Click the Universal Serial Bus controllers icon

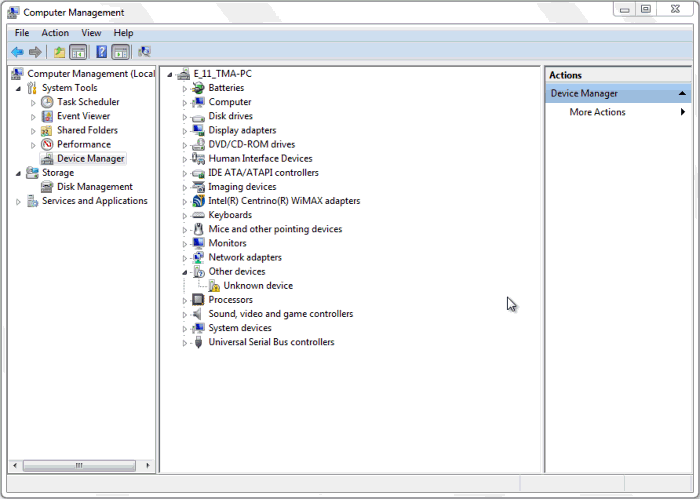(198, 342)
